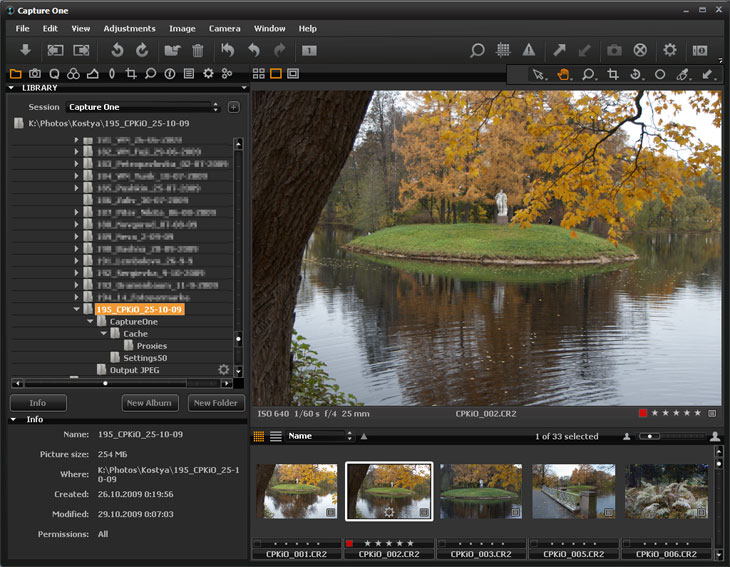Select thumbnail CPKiO_005.CR2 with bridge

coord(574,491)
